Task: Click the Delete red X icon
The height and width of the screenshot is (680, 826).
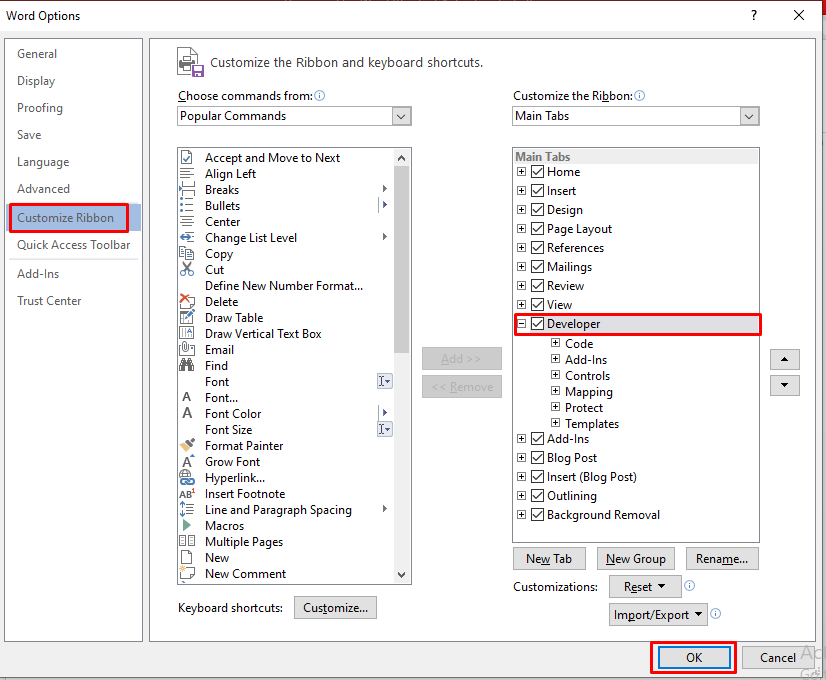Action: point(187,302)
